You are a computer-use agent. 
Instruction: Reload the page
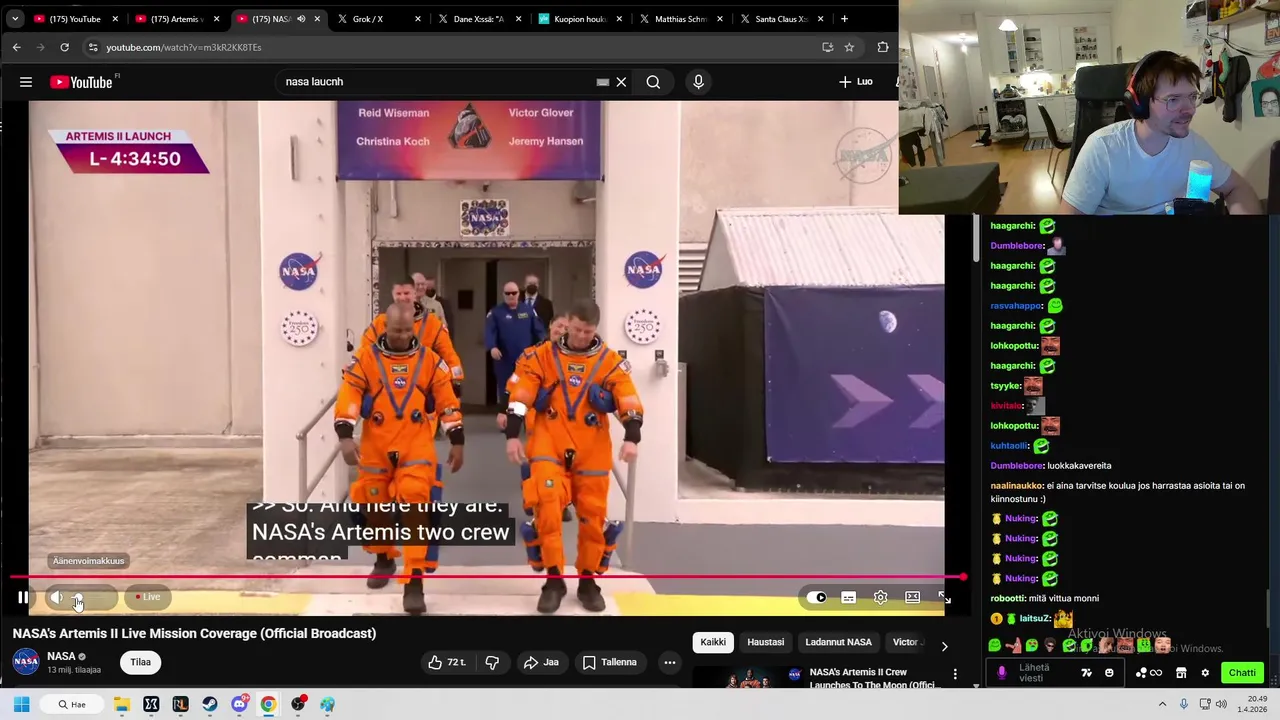click(x=64, y=47)
